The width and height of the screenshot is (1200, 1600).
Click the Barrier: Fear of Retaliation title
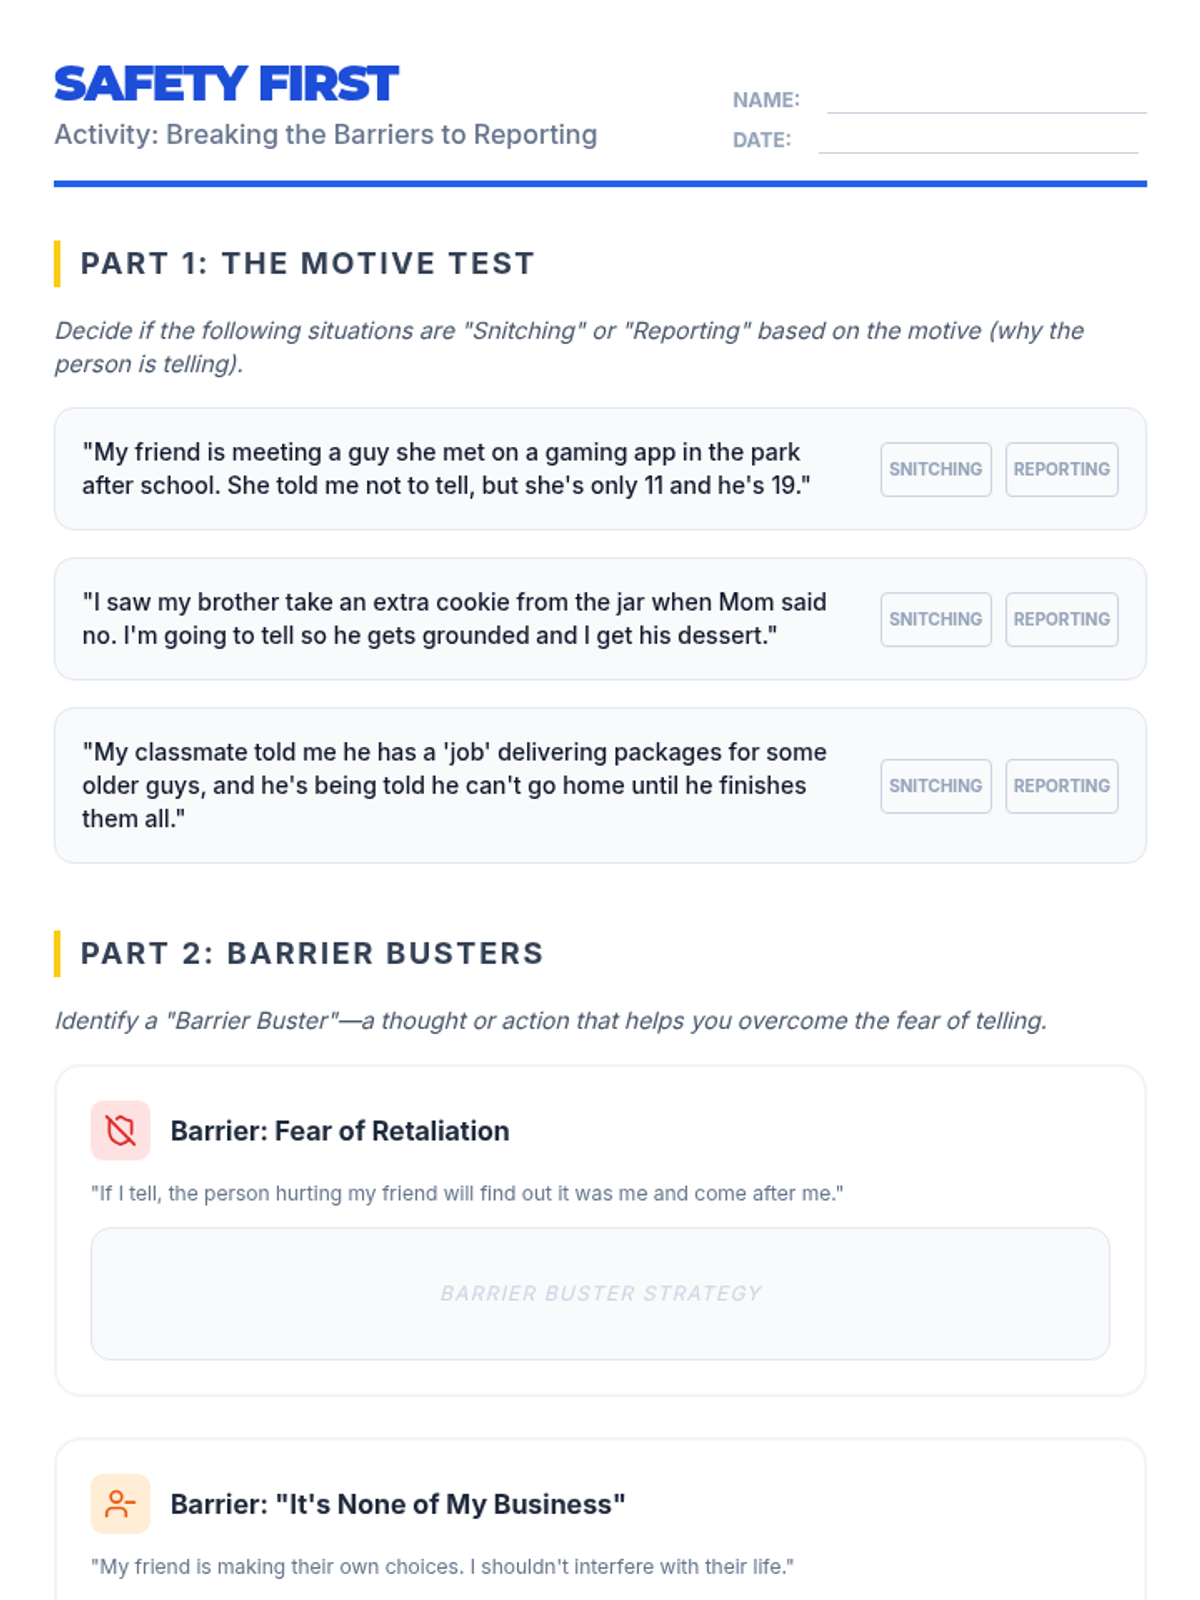coord(339,1131)
